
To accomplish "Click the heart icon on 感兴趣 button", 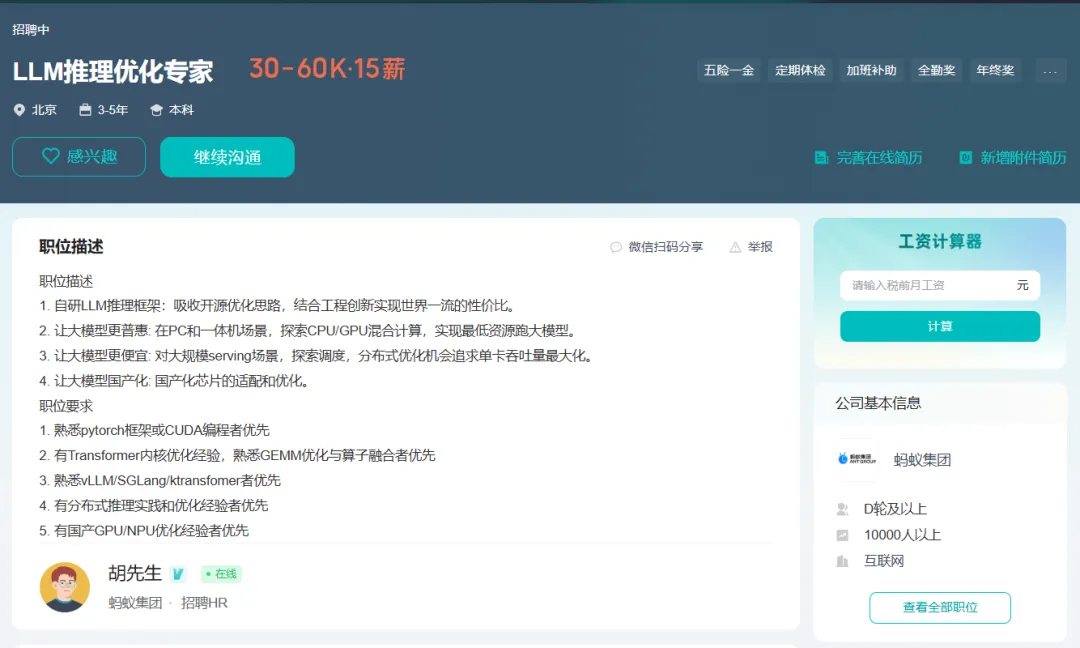I will 50,157.
